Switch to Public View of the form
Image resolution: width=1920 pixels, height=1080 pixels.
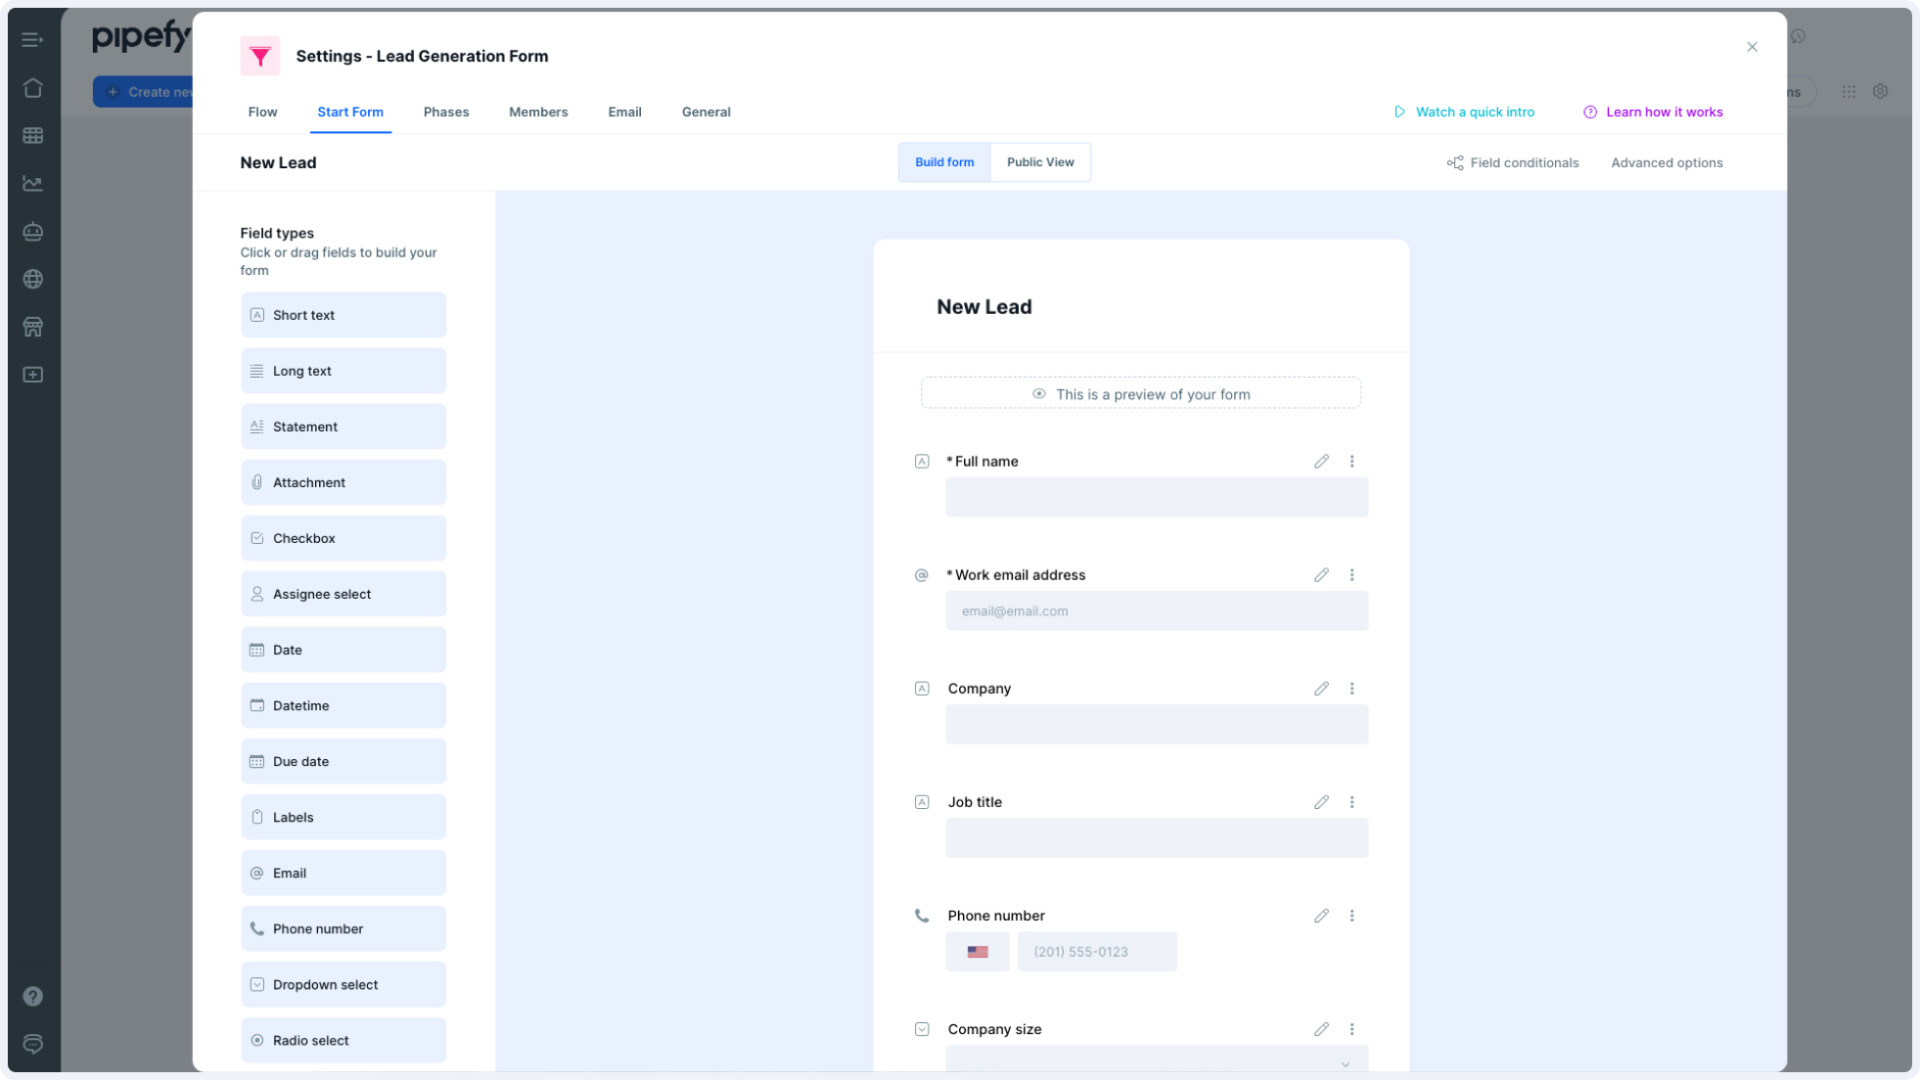(1040, 162)
